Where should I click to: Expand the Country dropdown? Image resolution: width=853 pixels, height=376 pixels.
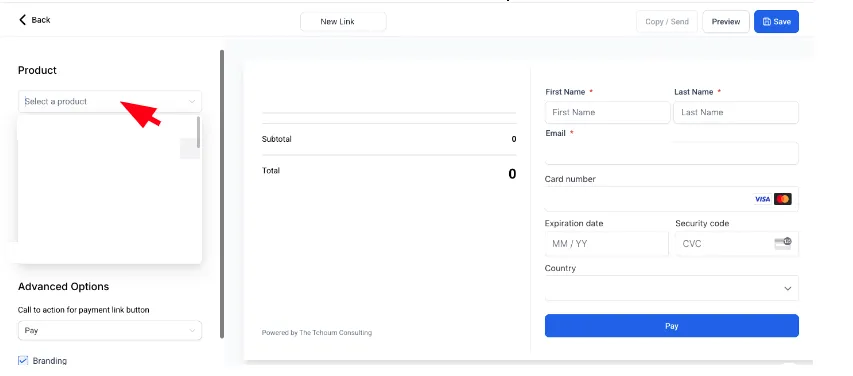pos(671,288)
